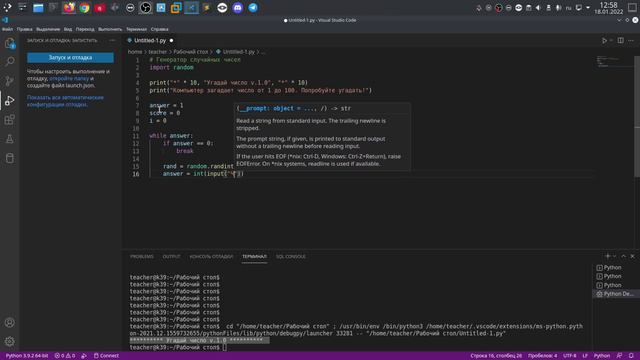Open the Accounts menu icon

point(9,322)
